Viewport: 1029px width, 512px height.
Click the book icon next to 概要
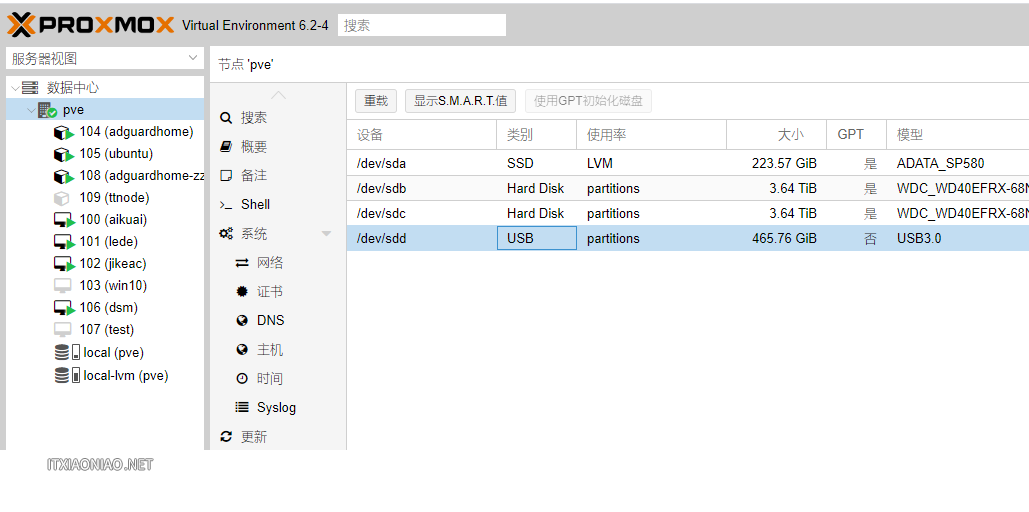click(226, 146)
